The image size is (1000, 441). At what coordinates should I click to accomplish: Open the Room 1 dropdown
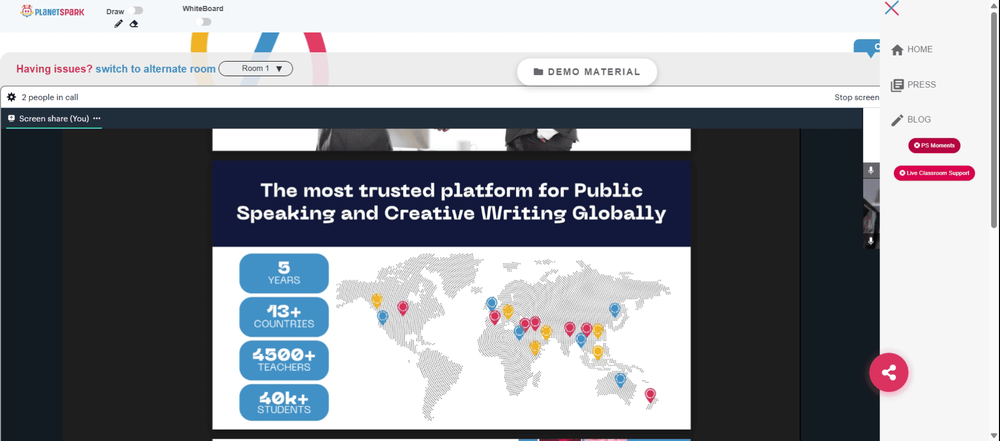[x=256, y=68]
